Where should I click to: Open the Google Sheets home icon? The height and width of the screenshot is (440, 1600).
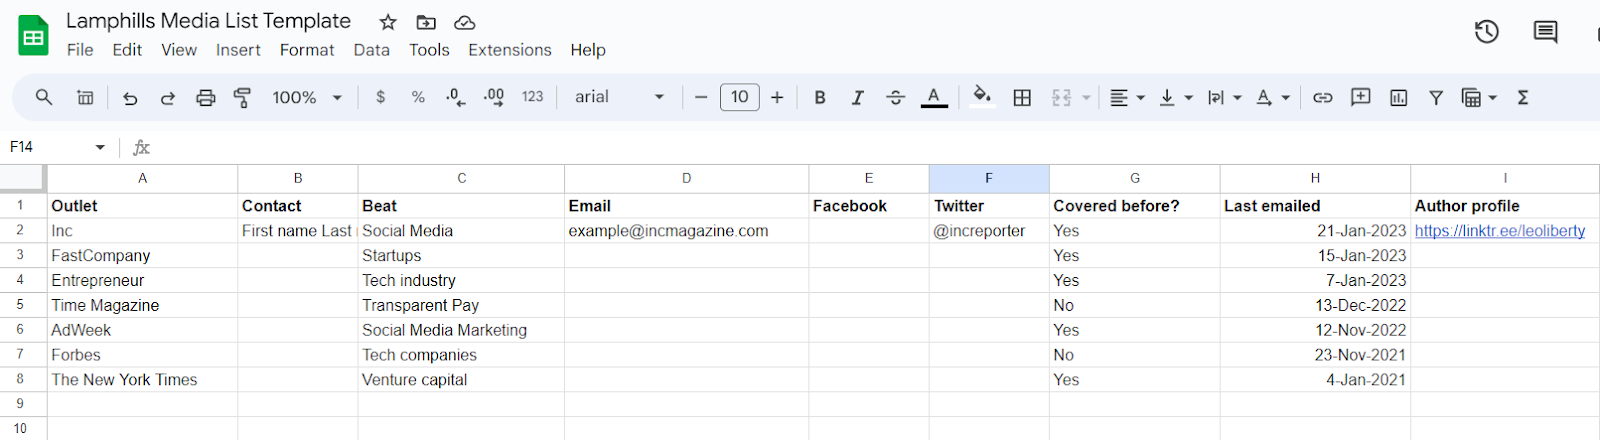coord(34,36)
